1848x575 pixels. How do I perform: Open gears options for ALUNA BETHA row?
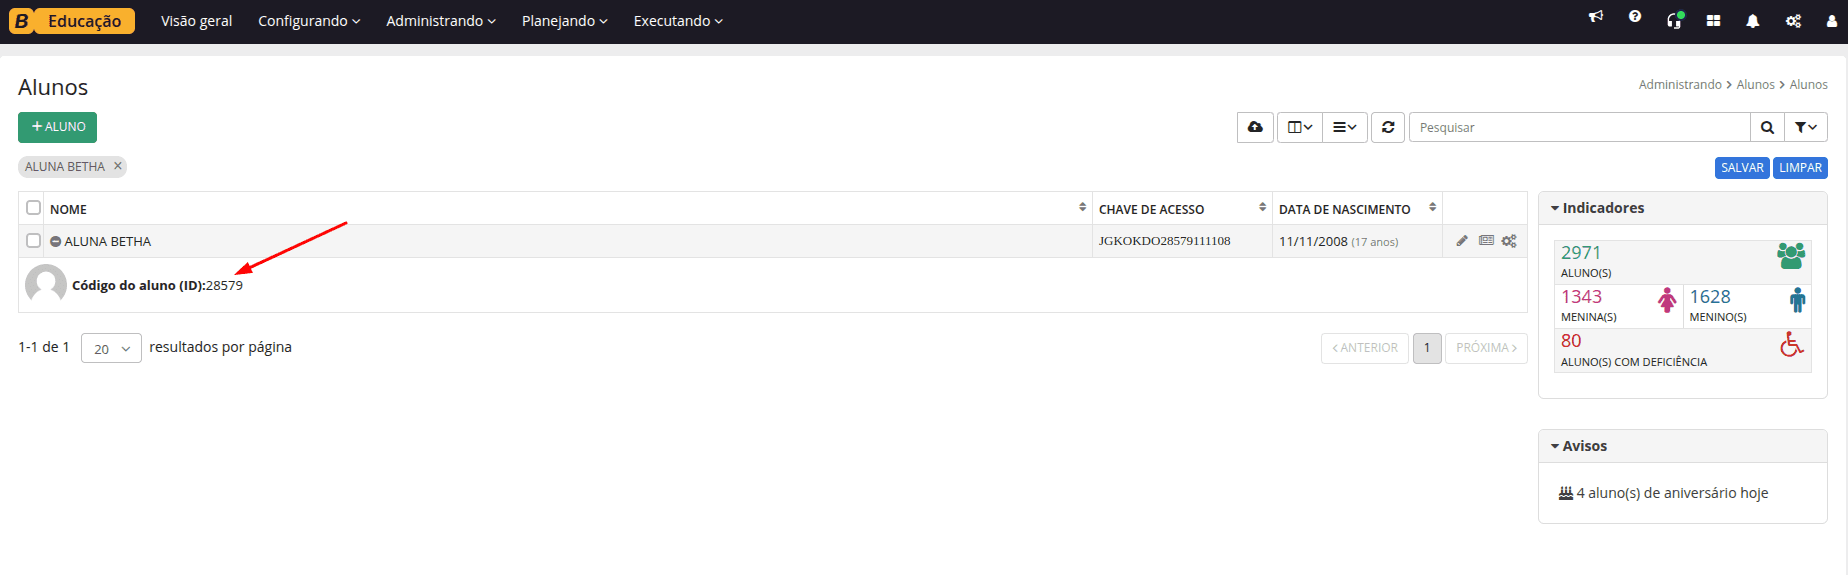click(1509, 241)
